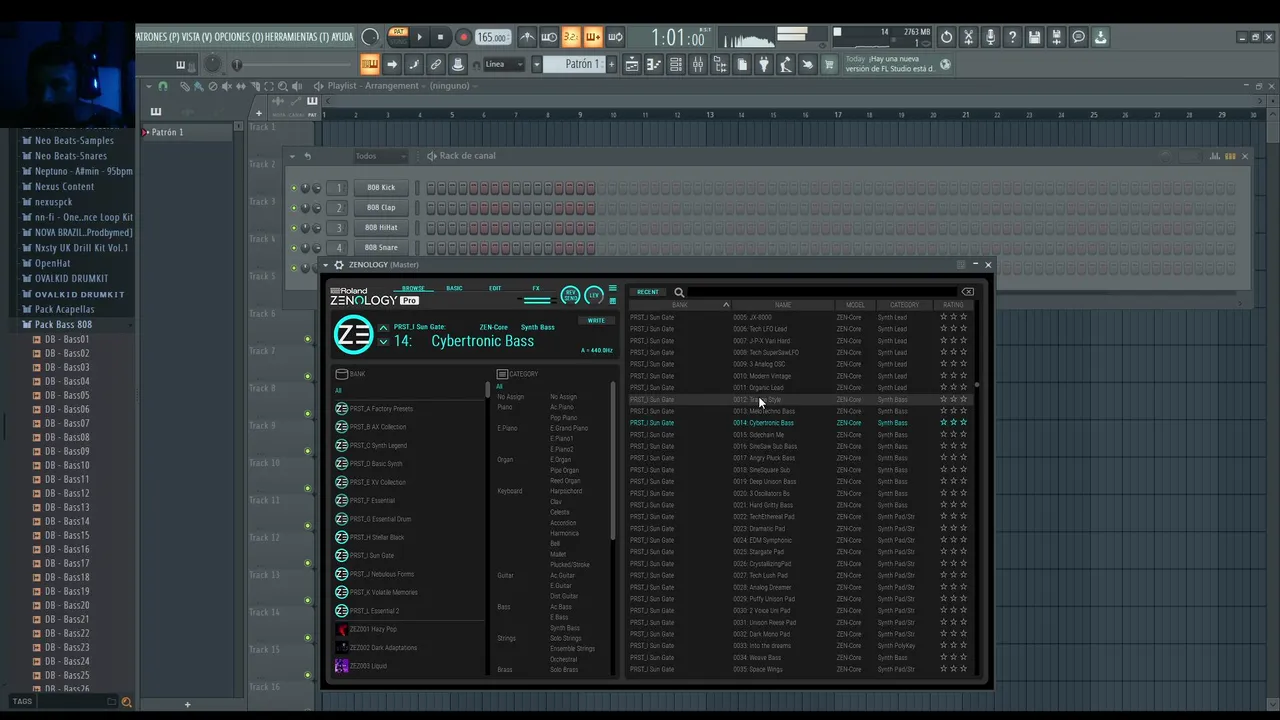Open the Línea snap dropdown
The image size is (1280, 720).
point(504,64)
